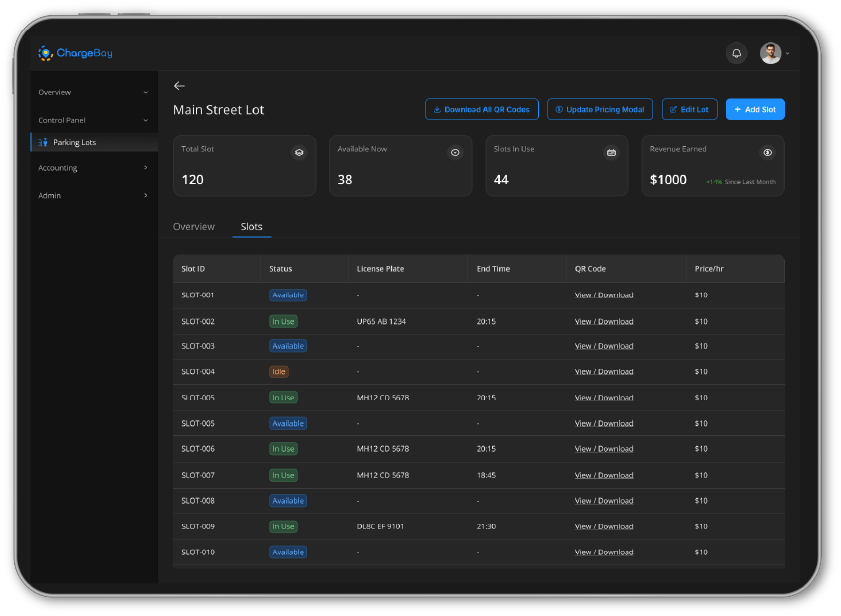Switch to the Overview tab
The height and width of the screenshot is (616, 841).
(194, 227)
